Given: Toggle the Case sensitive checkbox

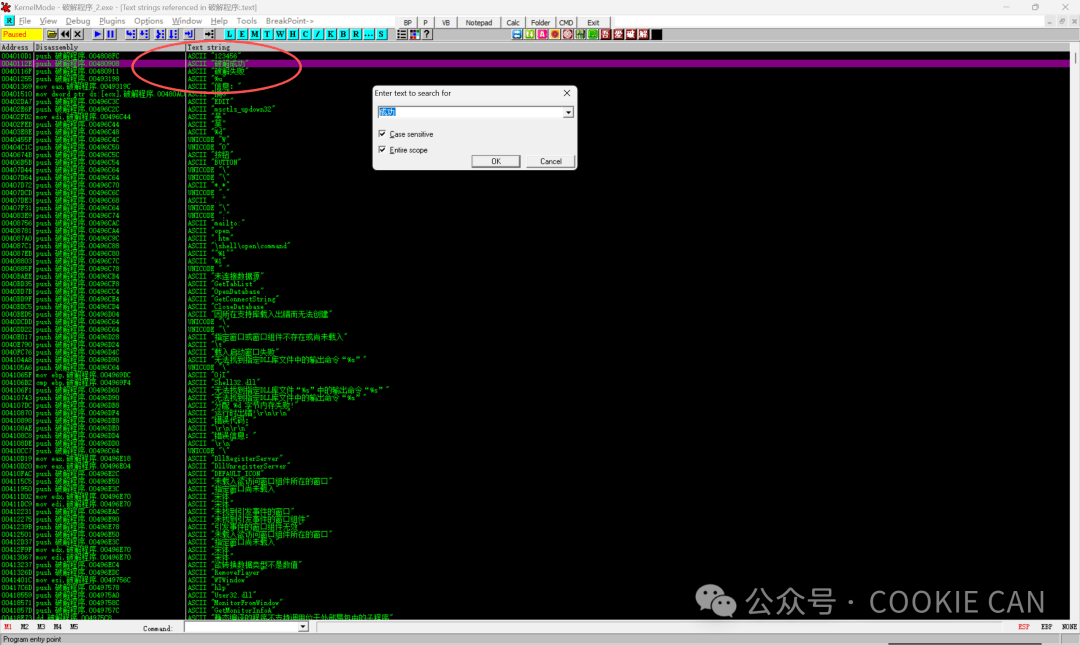Looking at the screenshot, I should 383,134.
